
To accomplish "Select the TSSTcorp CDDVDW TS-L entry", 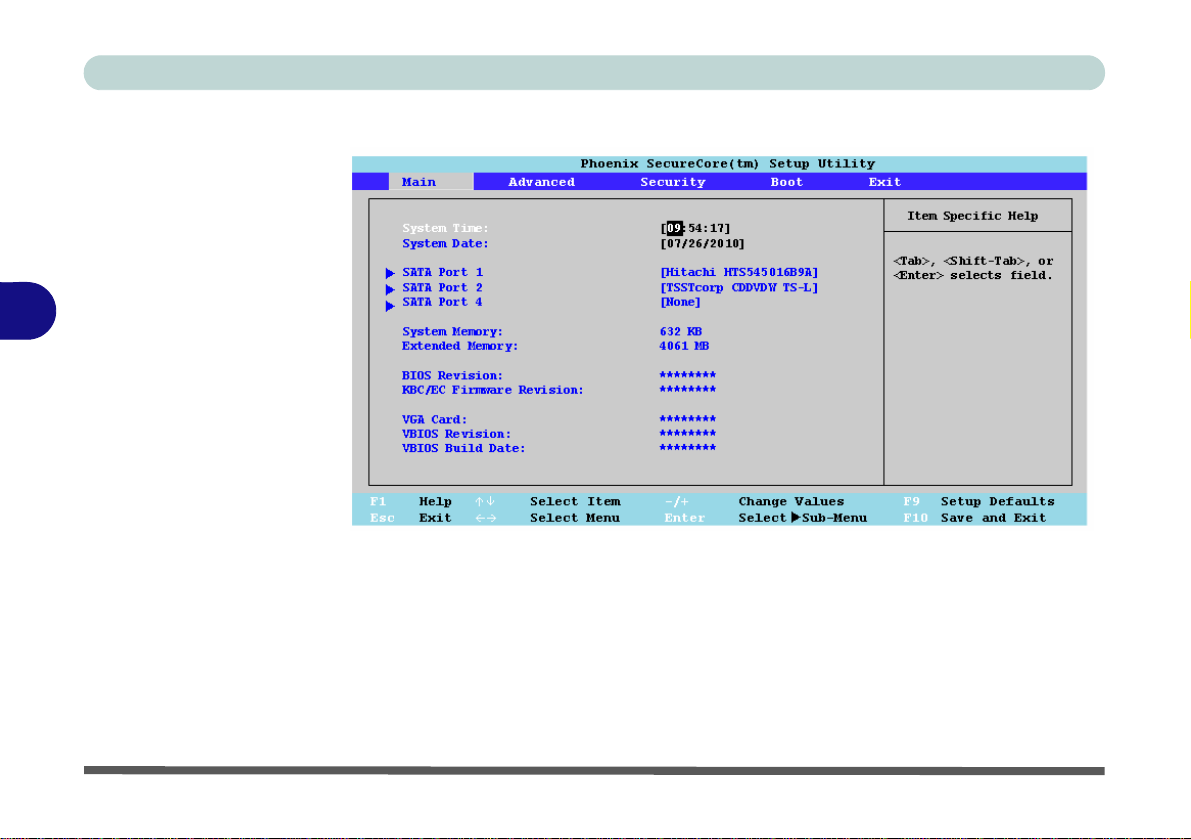I will point(739,288).
